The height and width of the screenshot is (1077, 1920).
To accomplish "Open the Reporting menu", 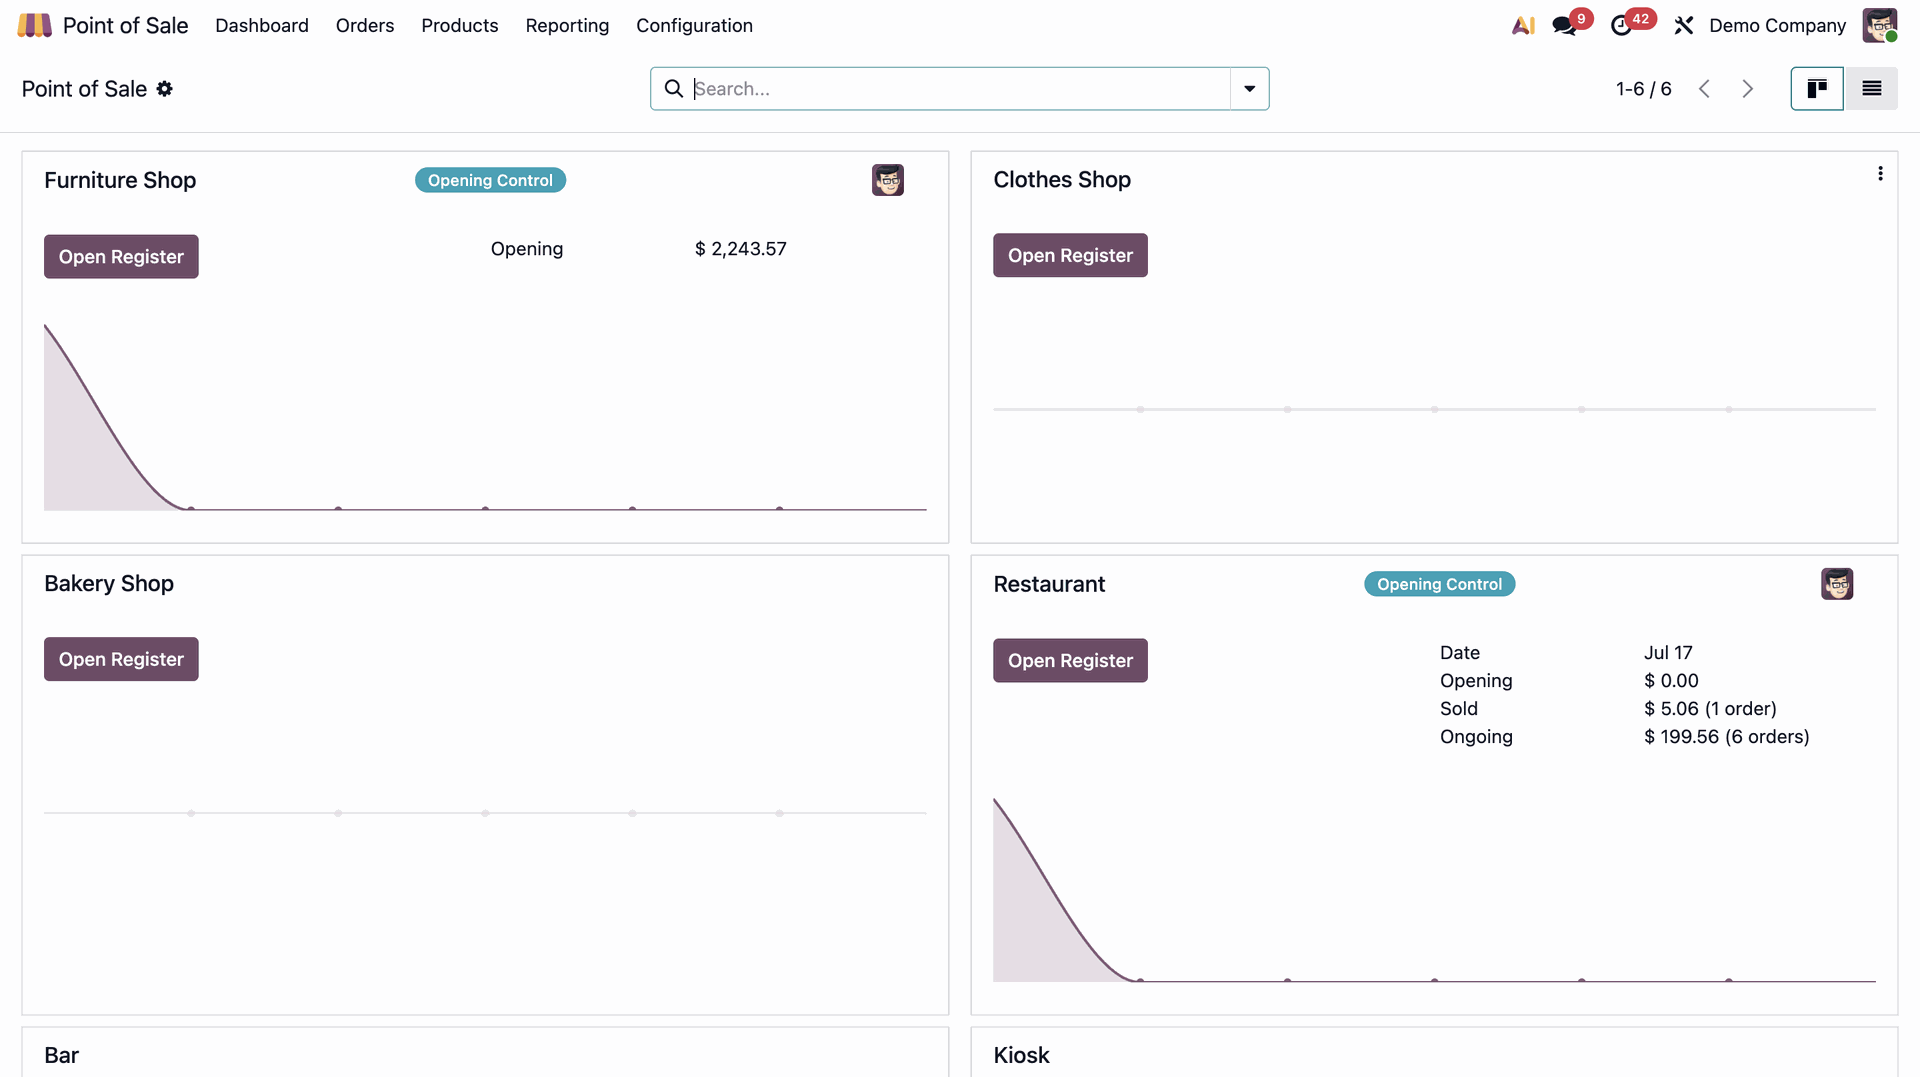I will click(x=567, y=25).
